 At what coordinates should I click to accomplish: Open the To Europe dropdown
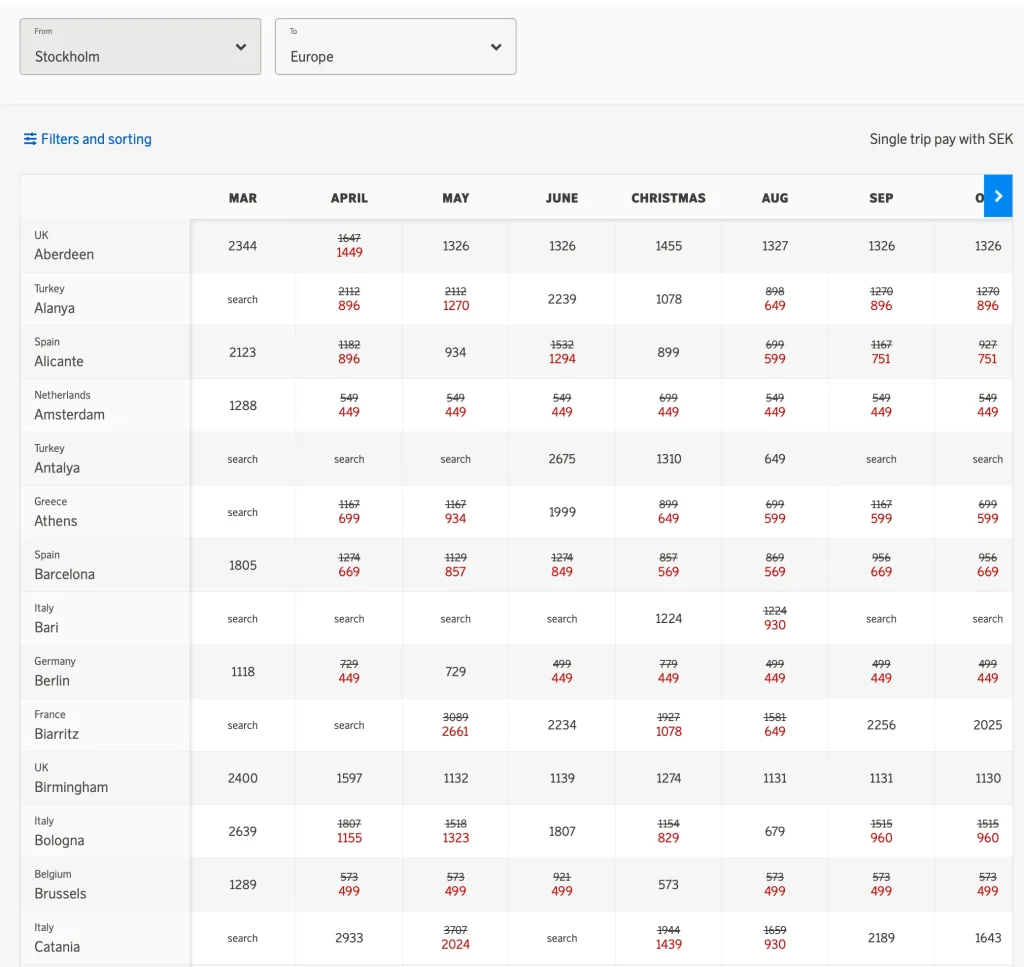click(x=395, y=46)
